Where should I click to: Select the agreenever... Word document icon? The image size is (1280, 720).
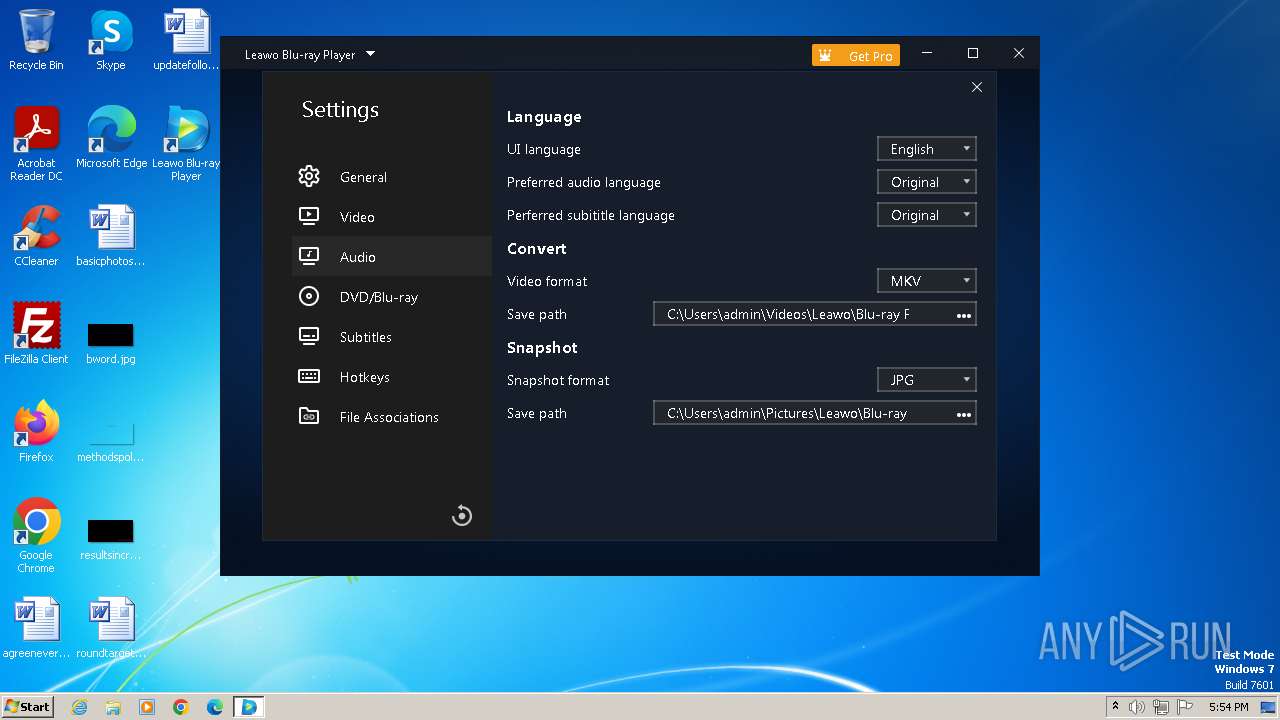pyautogui.click(x=36, y=628)
